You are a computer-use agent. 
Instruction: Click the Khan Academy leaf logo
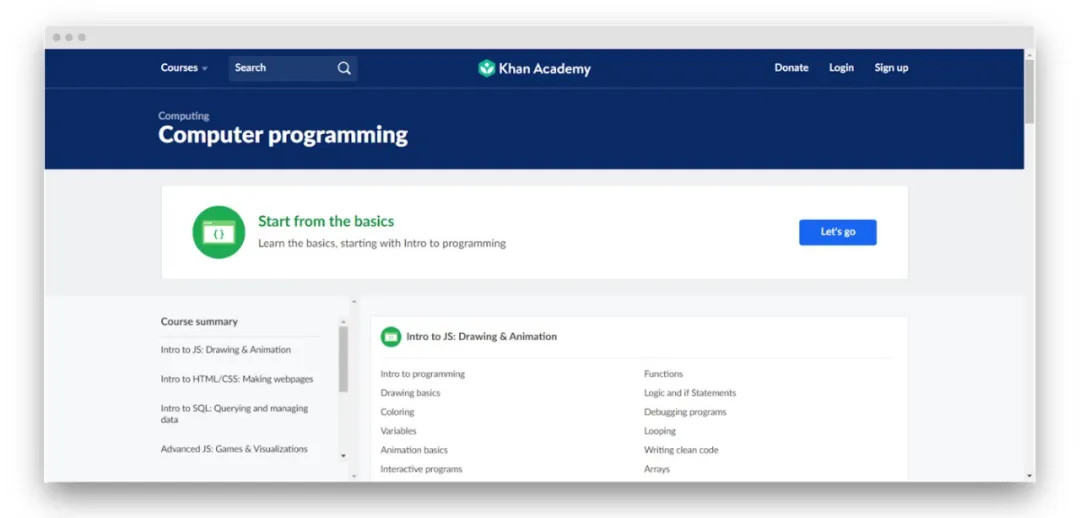click(487, 68)
